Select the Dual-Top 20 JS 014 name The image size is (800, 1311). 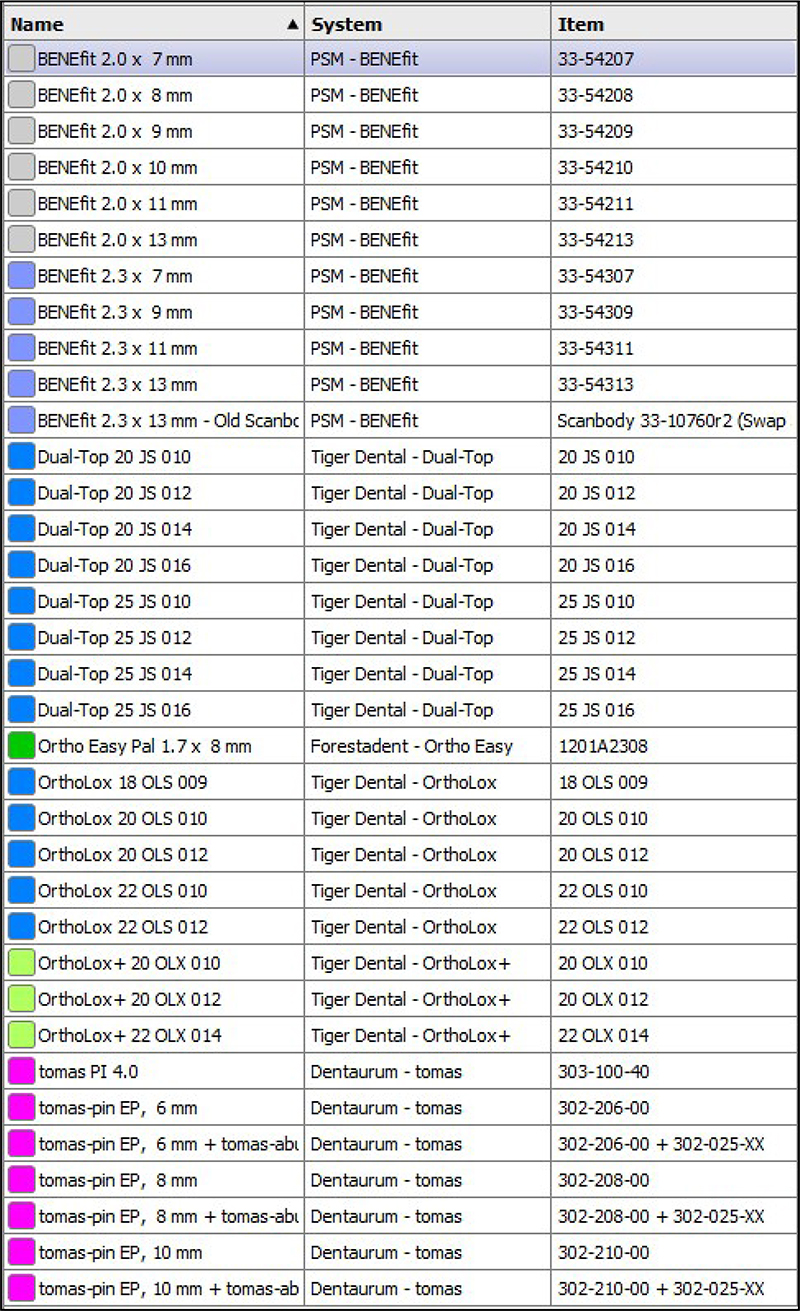114,529
